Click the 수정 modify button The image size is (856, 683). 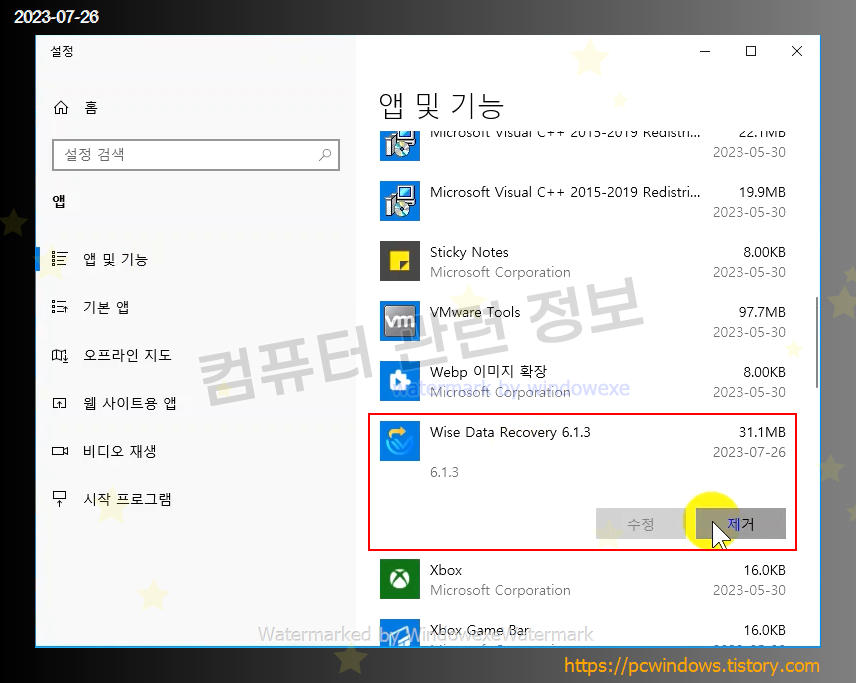pyautogui.click(x=641, y=524)
